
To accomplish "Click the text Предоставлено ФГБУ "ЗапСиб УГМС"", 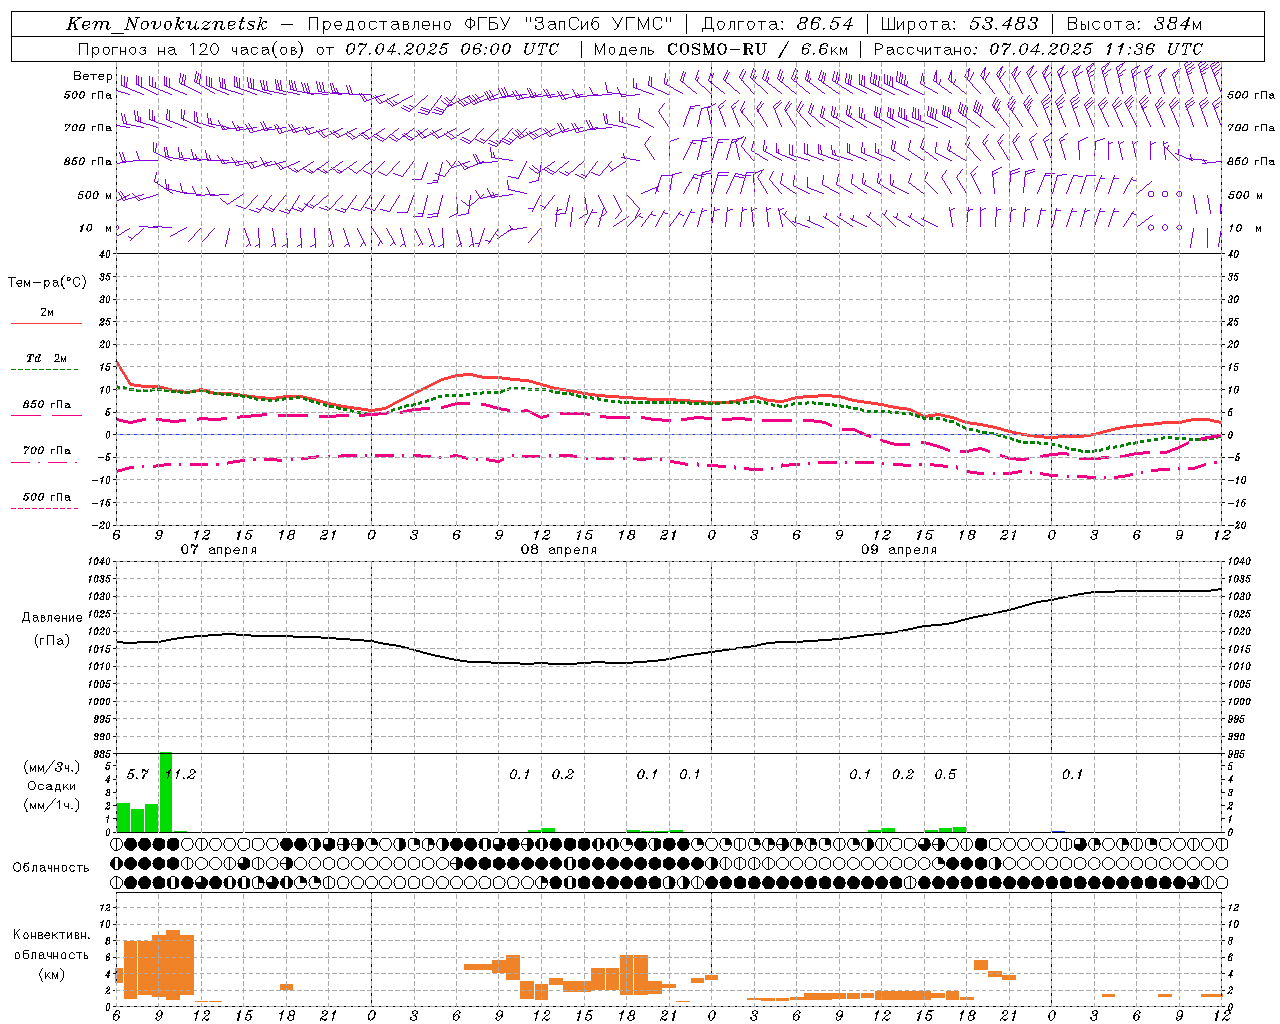I will click(x=490, y=24).
